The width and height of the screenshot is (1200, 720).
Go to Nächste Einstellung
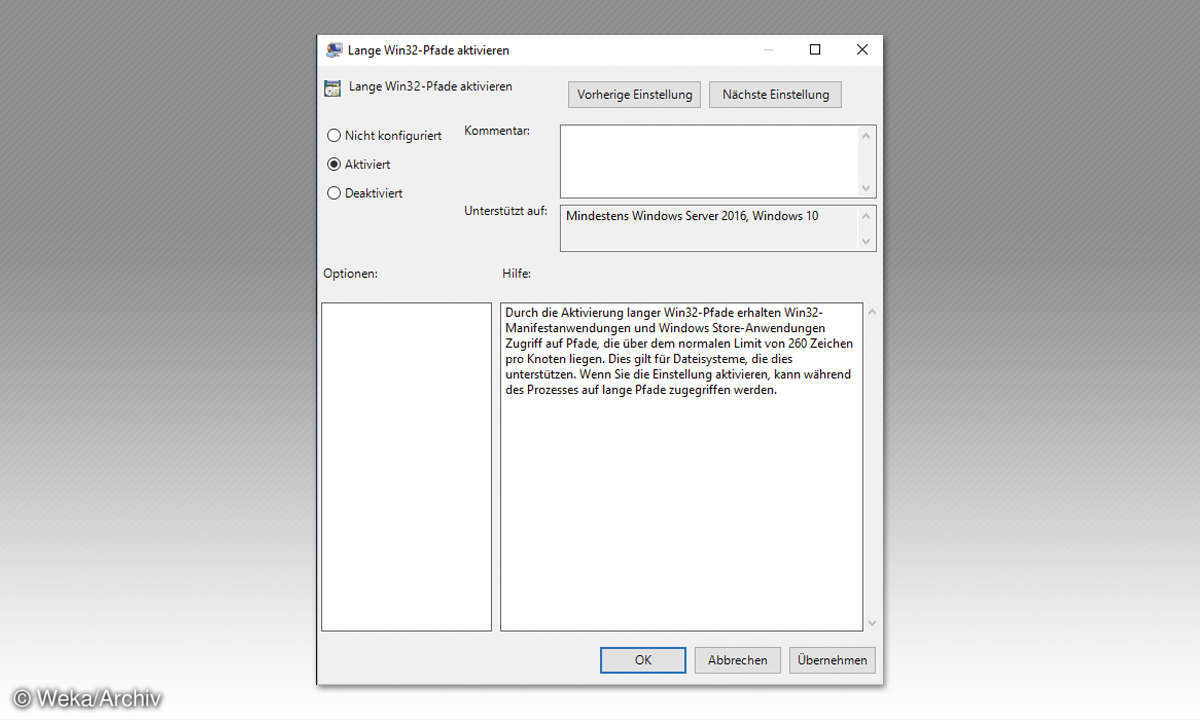pos(776,95)
